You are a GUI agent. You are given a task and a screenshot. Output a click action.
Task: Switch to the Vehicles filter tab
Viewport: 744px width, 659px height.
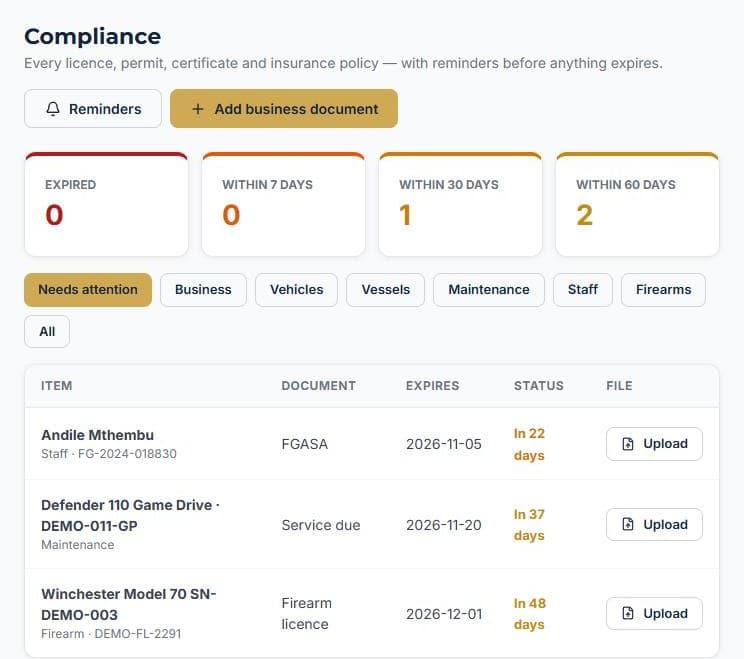click(297, 290)
